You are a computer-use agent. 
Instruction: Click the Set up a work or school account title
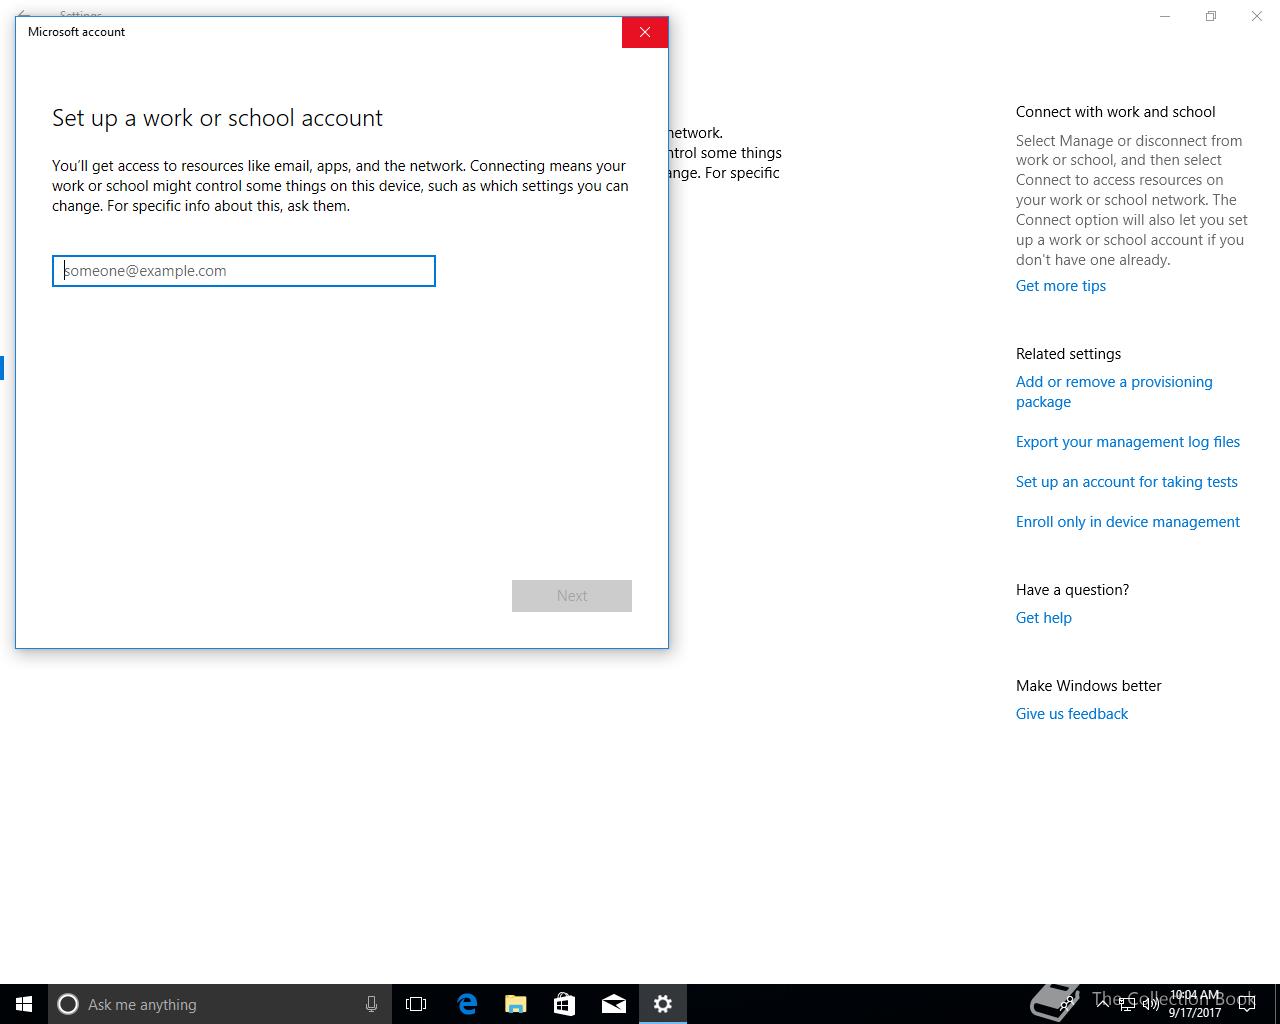pos(217,118)
